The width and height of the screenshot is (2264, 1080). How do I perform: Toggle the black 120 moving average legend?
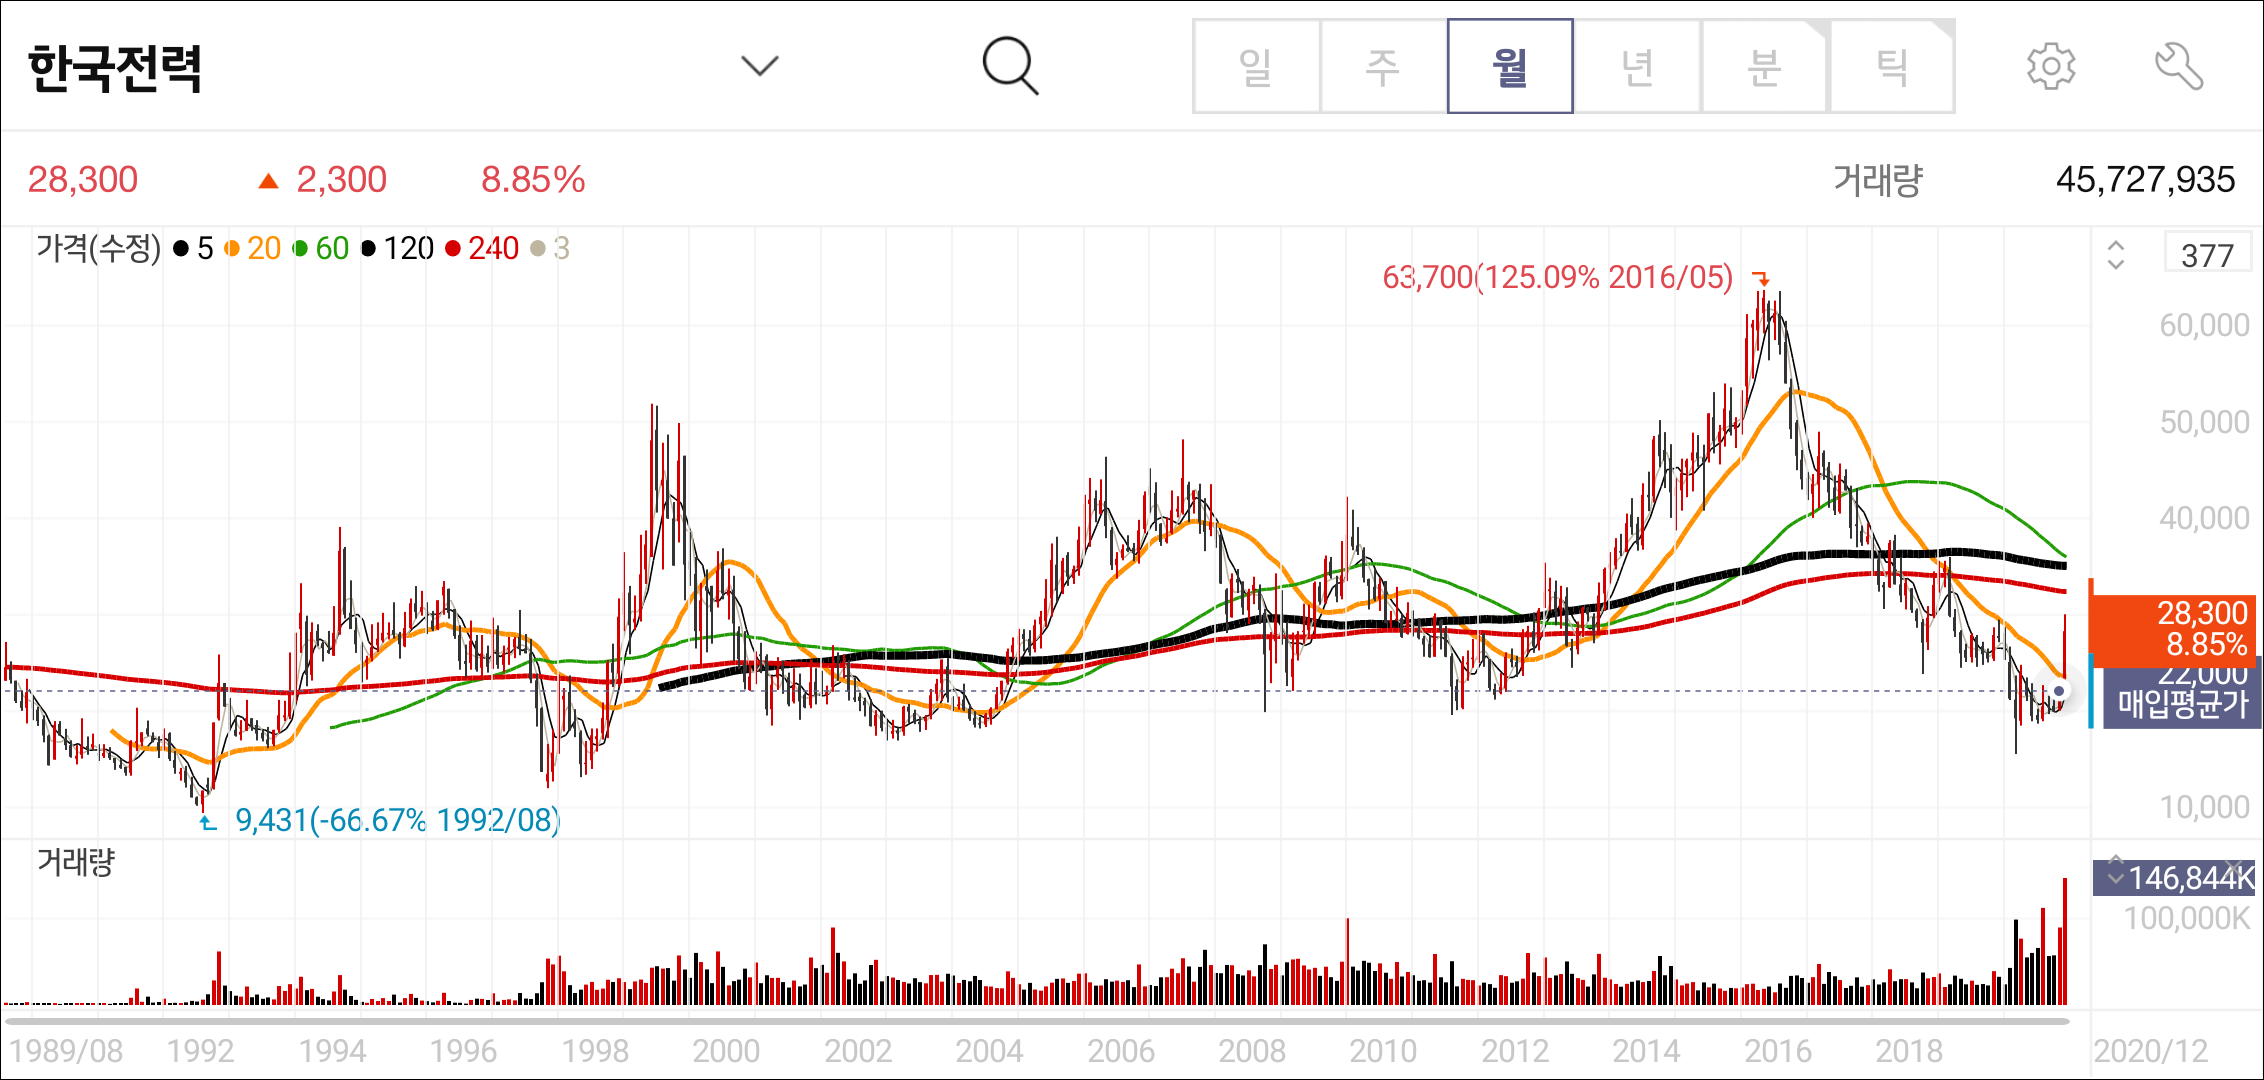(397, 248)
